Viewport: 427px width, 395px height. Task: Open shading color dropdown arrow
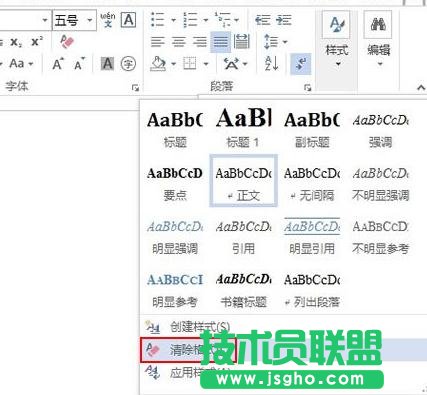coord(174,64)
